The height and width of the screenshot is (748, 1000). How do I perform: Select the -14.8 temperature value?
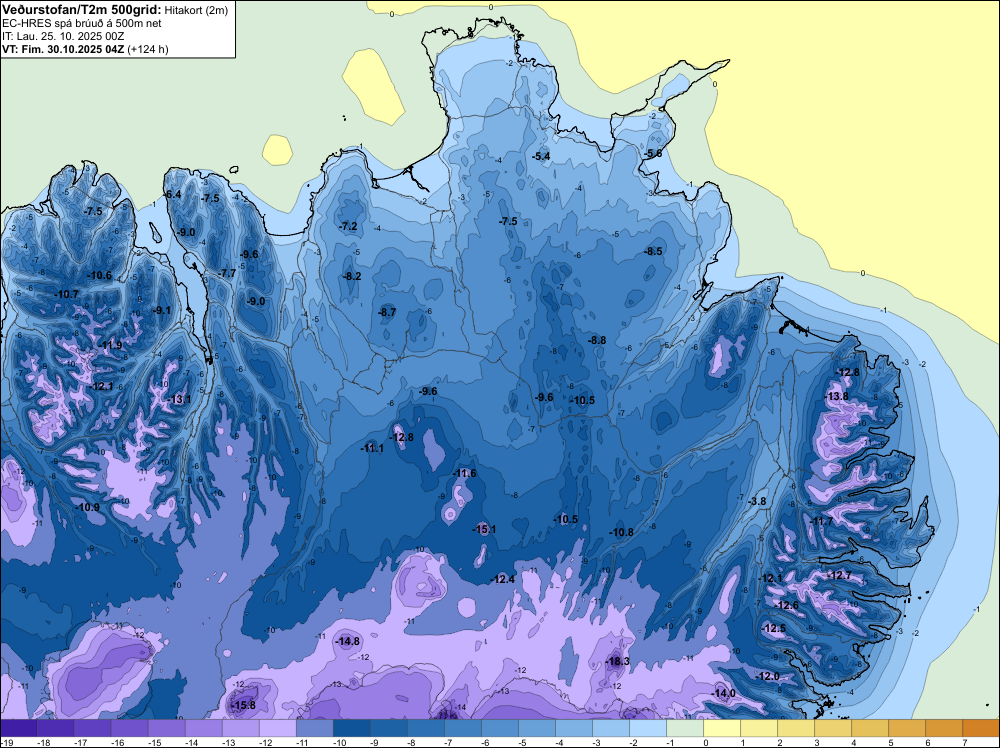(348, 641)
